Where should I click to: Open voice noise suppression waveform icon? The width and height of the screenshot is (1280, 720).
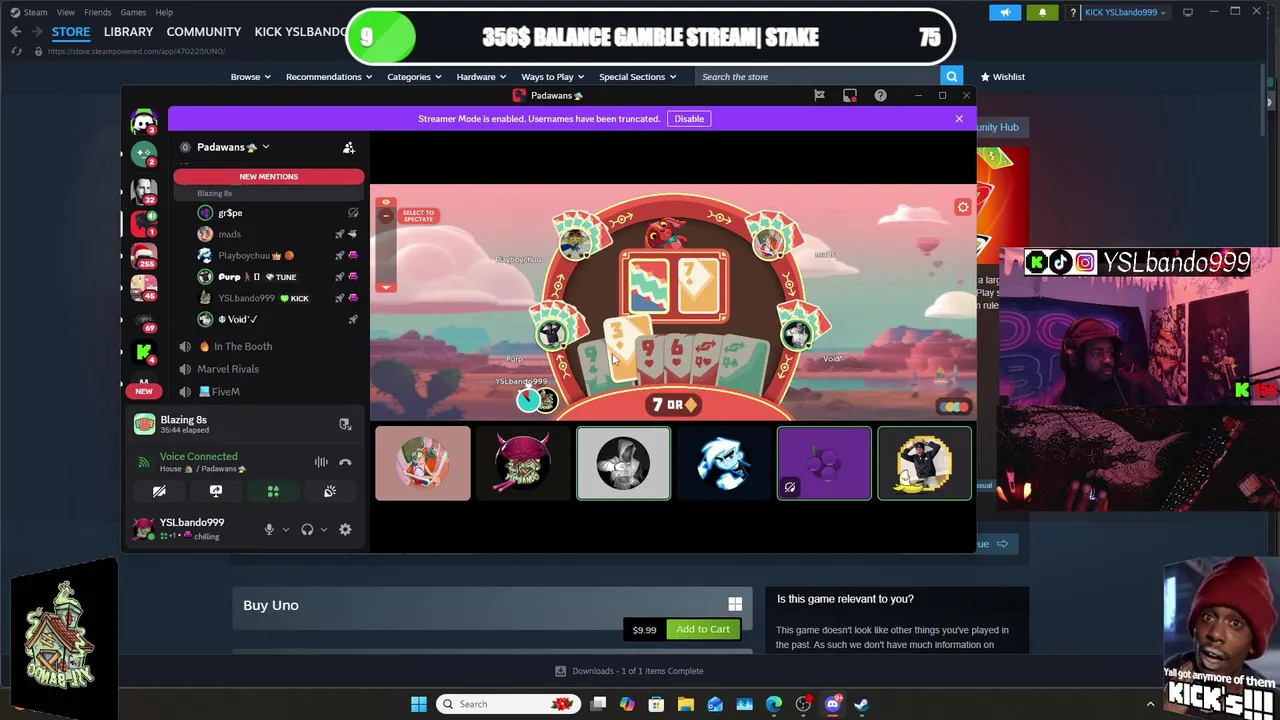[321, 462]
